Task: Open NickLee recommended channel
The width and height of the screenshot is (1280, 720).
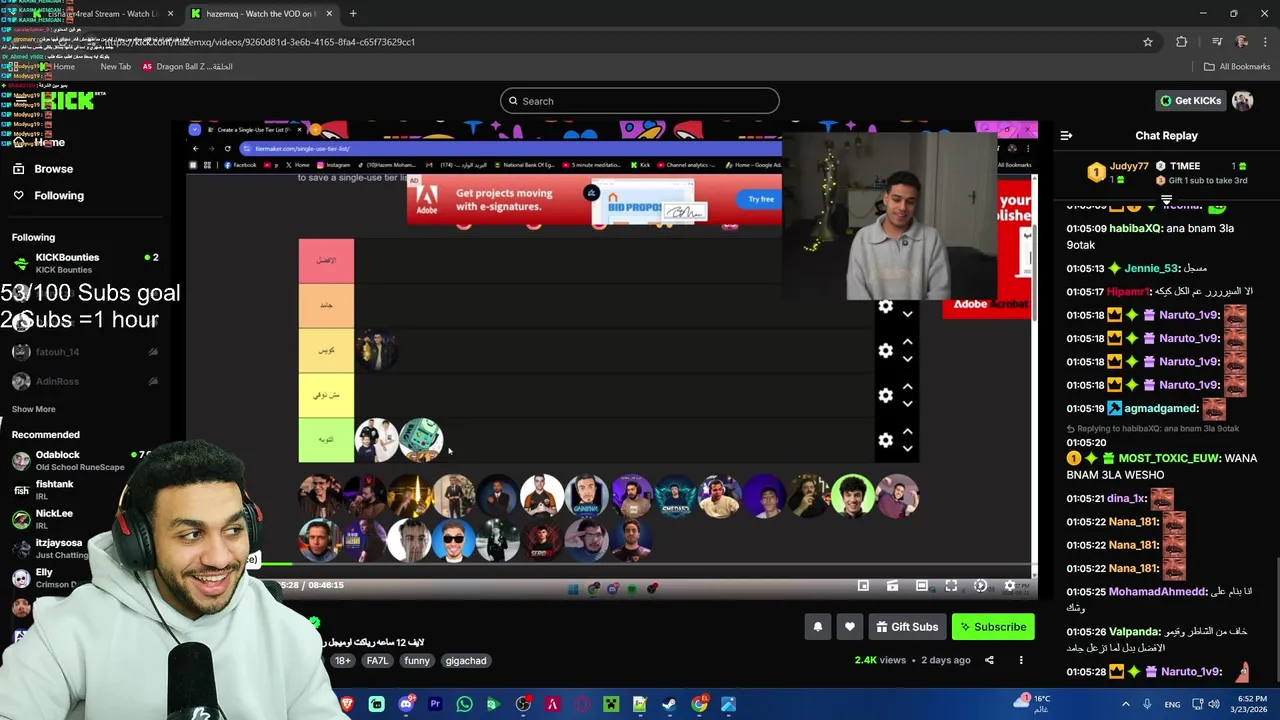Action: point(54,518)
